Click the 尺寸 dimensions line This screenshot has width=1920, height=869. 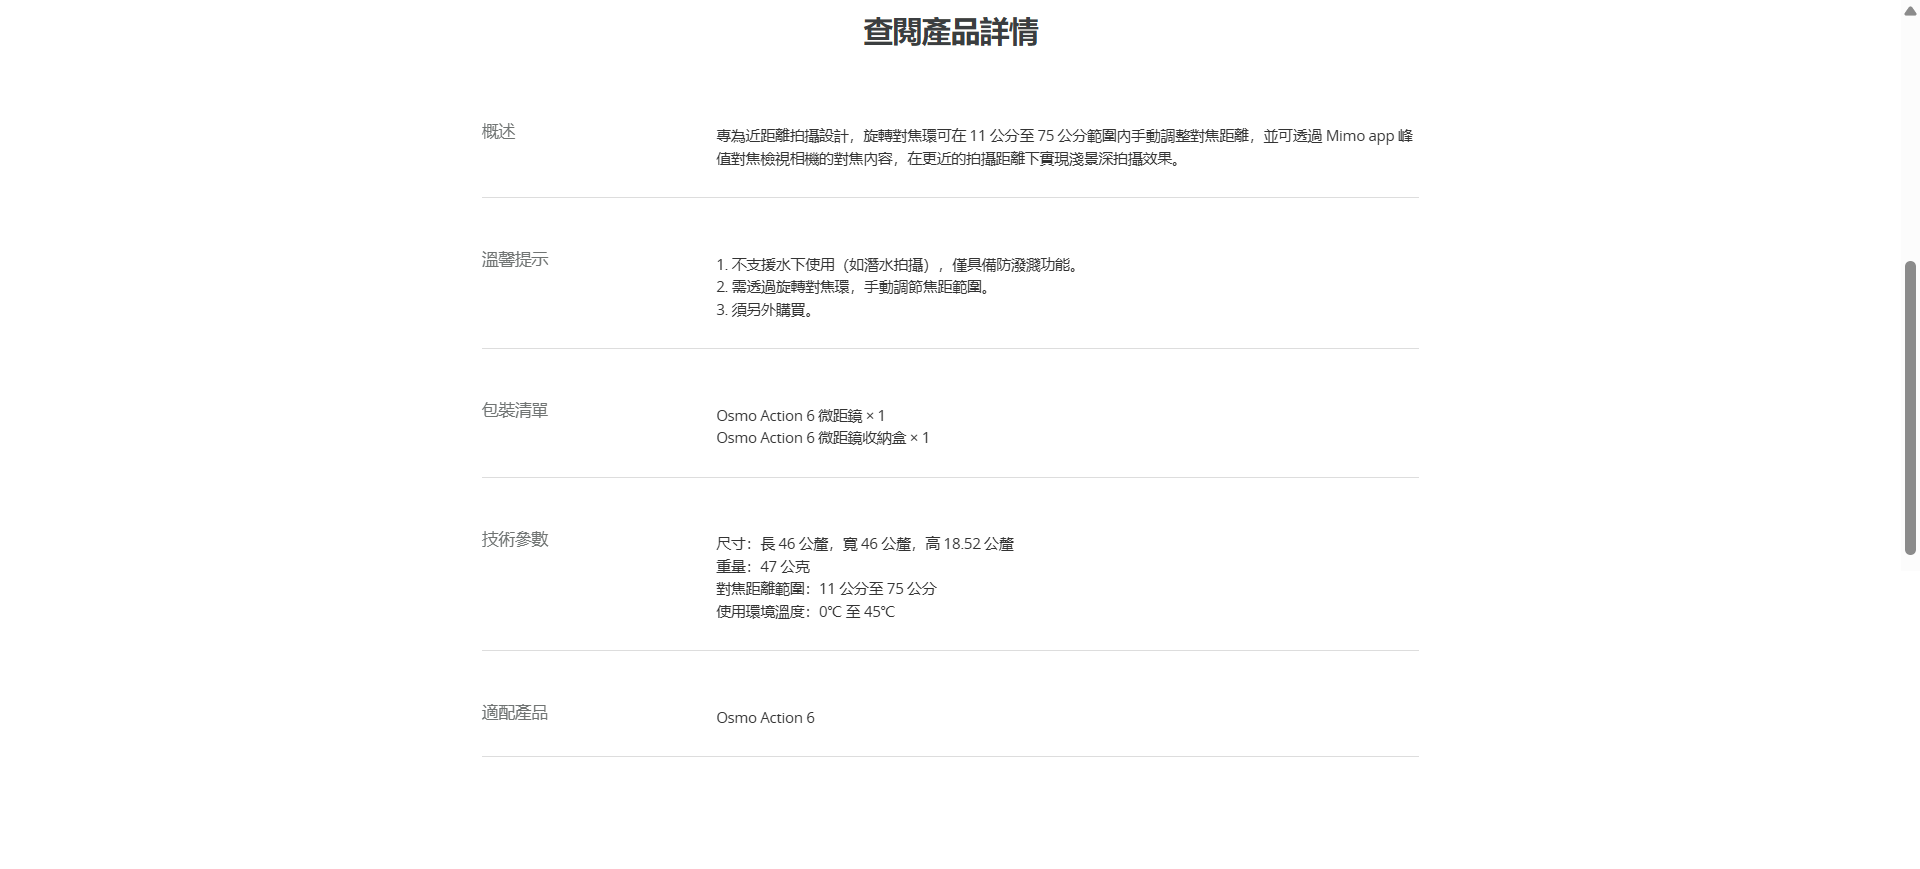[865, 544]
